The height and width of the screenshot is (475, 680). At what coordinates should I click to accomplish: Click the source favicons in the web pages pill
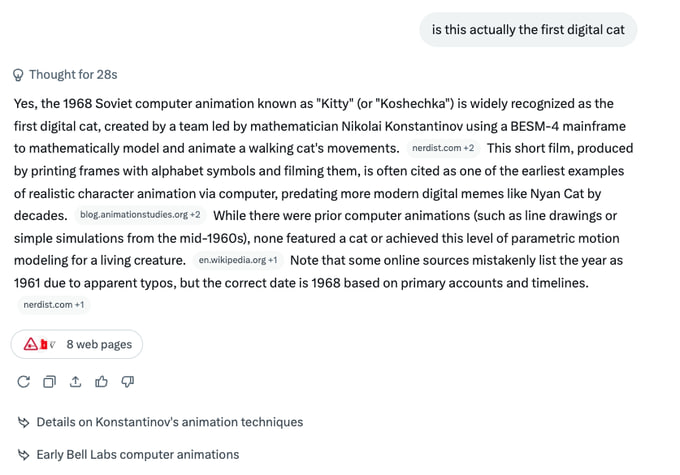pyautogui.click(x=38, y=344)
